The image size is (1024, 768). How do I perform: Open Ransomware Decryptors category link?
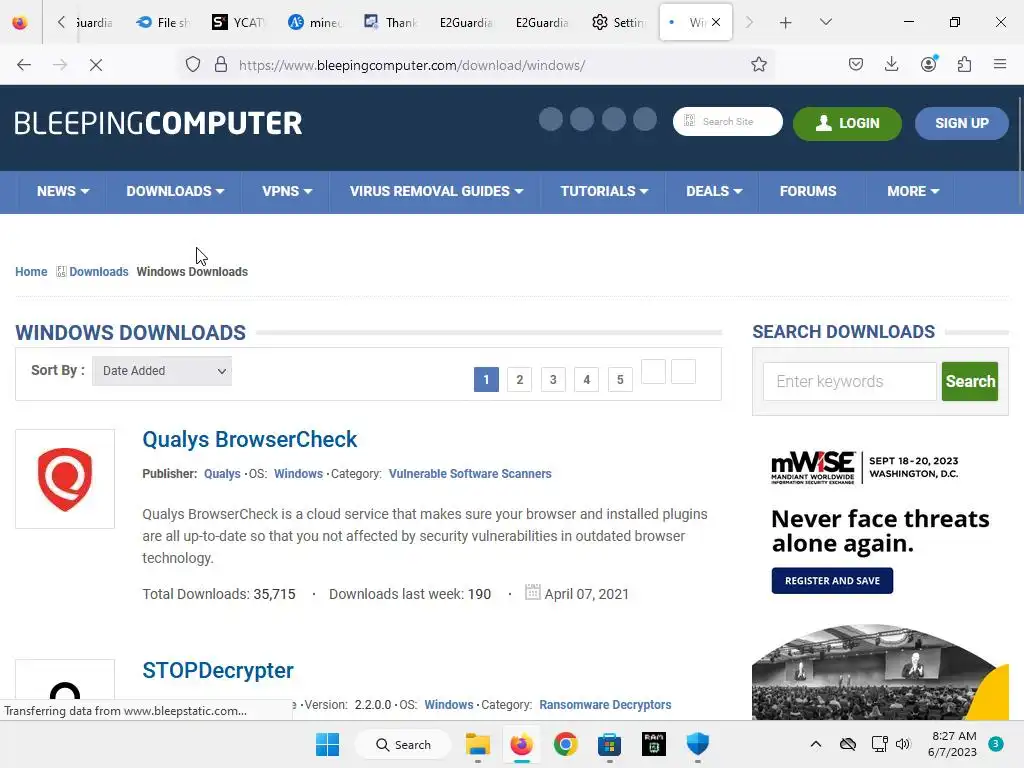(x=605, y=705)
